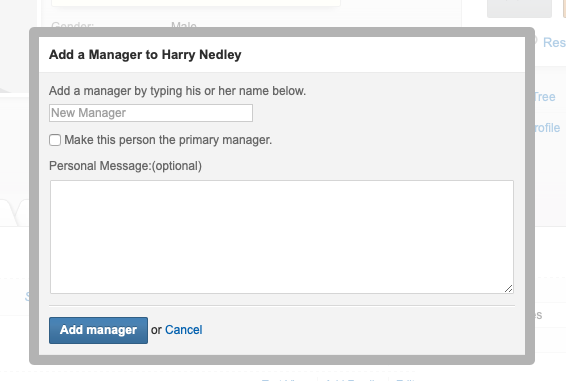Screen dimensions: 566x381
Task: Cancel the Add a Manager dialog
Action: 183,330
